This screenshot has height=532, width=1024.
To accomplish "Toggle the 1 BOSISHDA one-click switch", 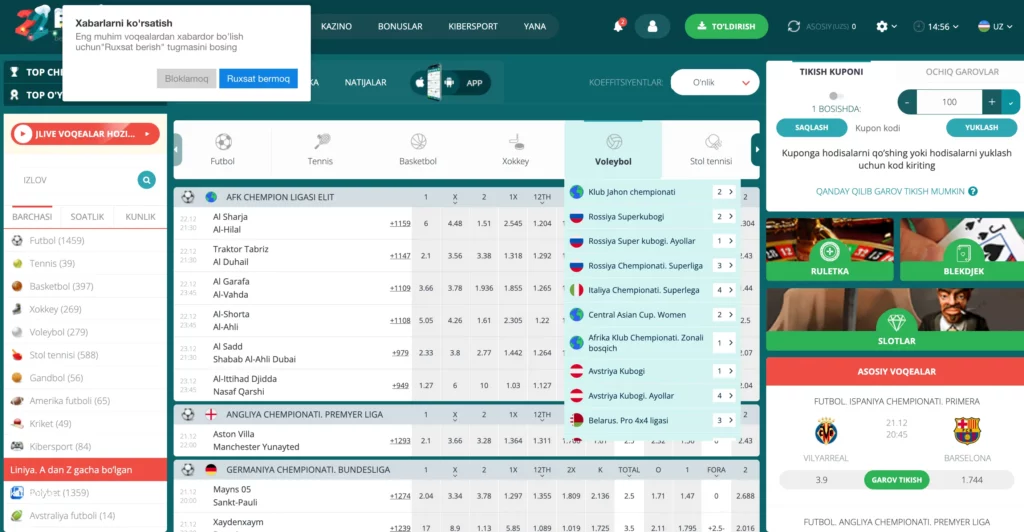I will coord(835,96).
